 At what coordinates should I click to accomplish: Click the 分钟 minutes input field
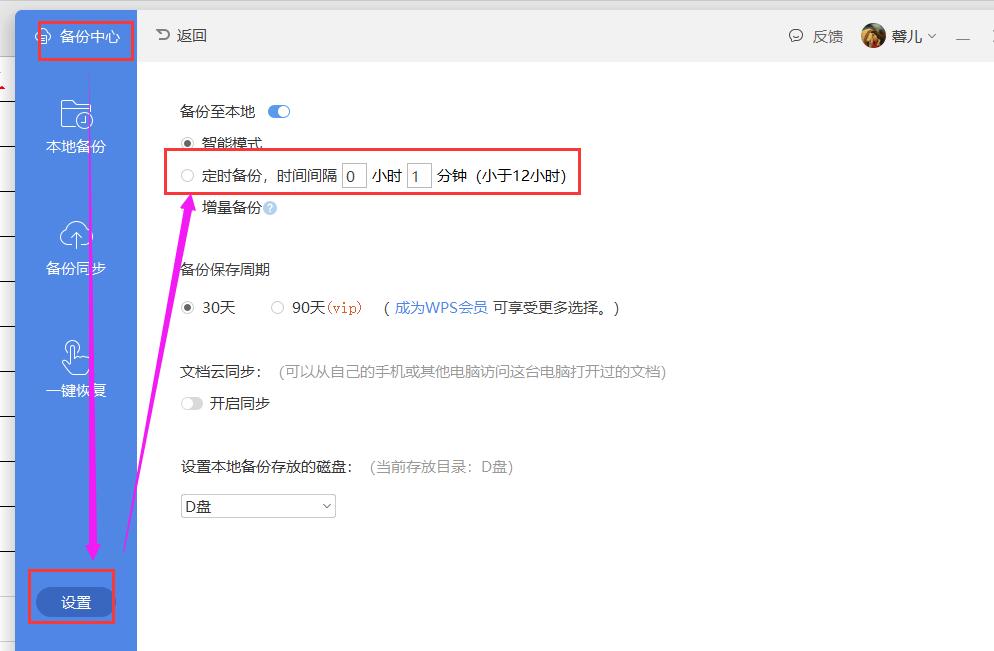tap(419, 174)
